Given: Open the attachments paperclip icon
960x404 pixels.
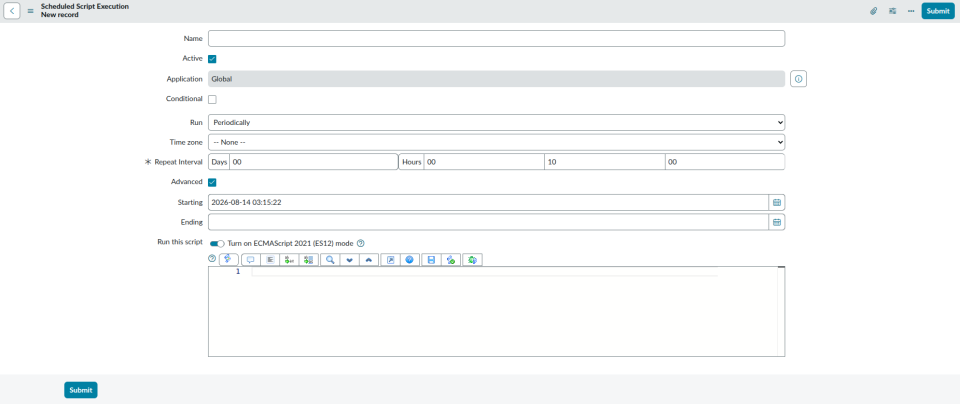Looking at the screenshot, I should pyautogui.click(x=874, y=11).
